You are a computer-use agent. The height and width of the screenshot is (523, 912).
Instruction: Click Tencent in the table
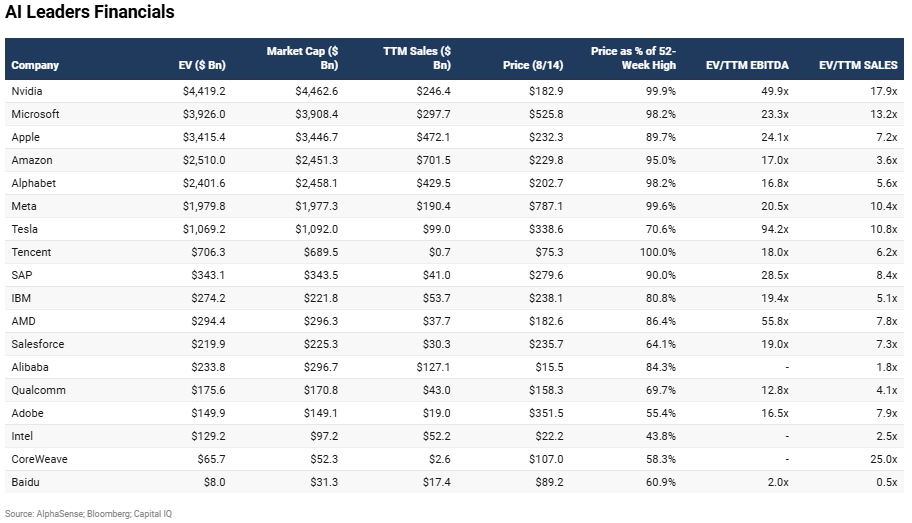coord(31,252)
